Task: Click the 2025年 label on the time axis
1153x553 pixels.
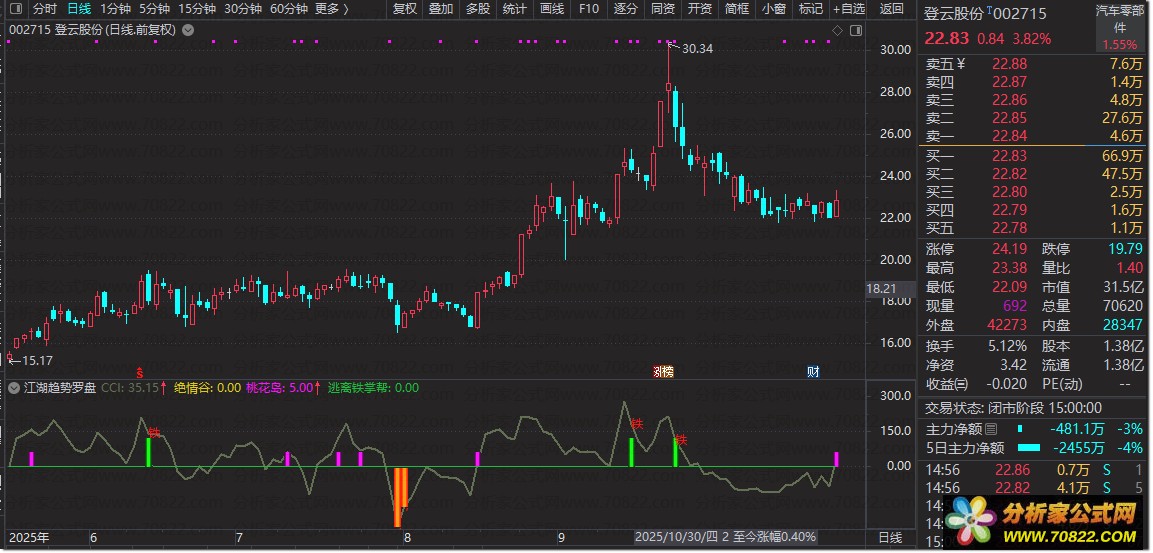Action: 30,538
